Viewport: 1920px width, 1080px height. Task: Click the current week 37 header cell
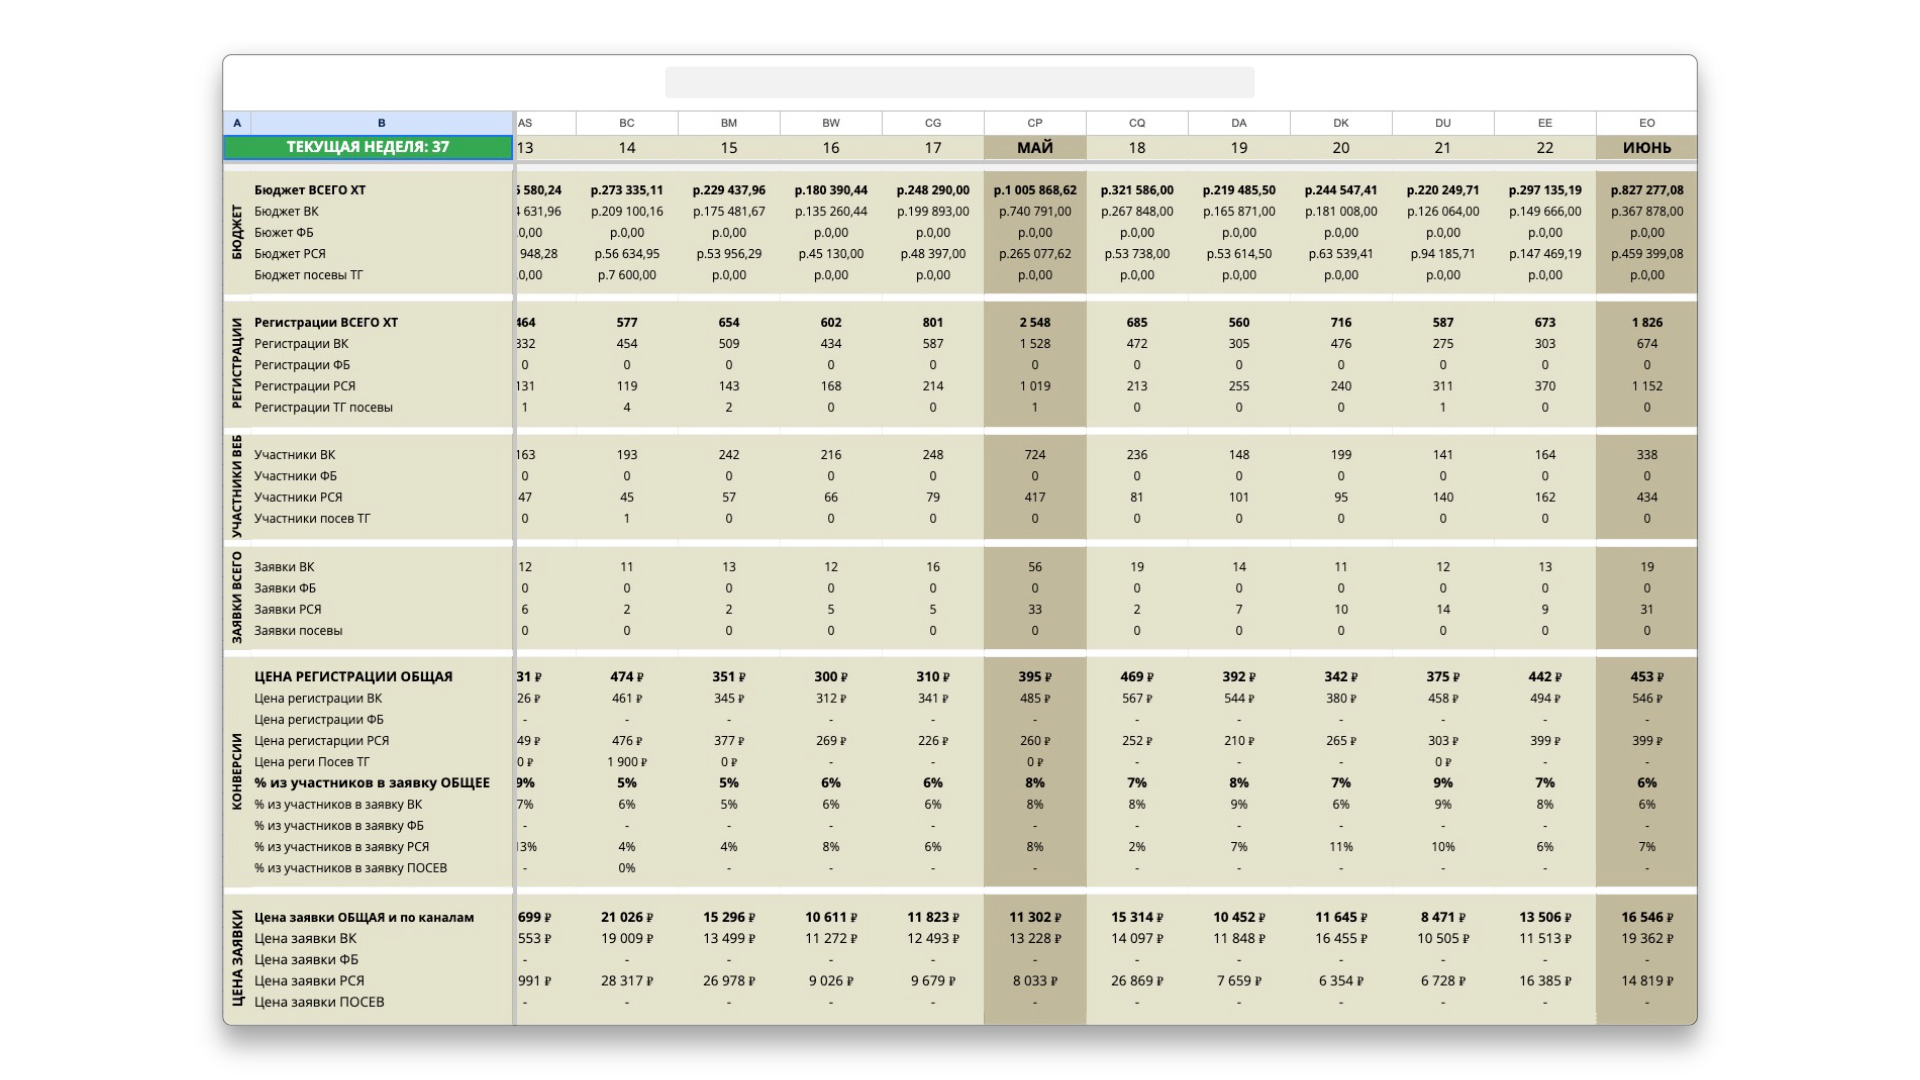[368, 147]
